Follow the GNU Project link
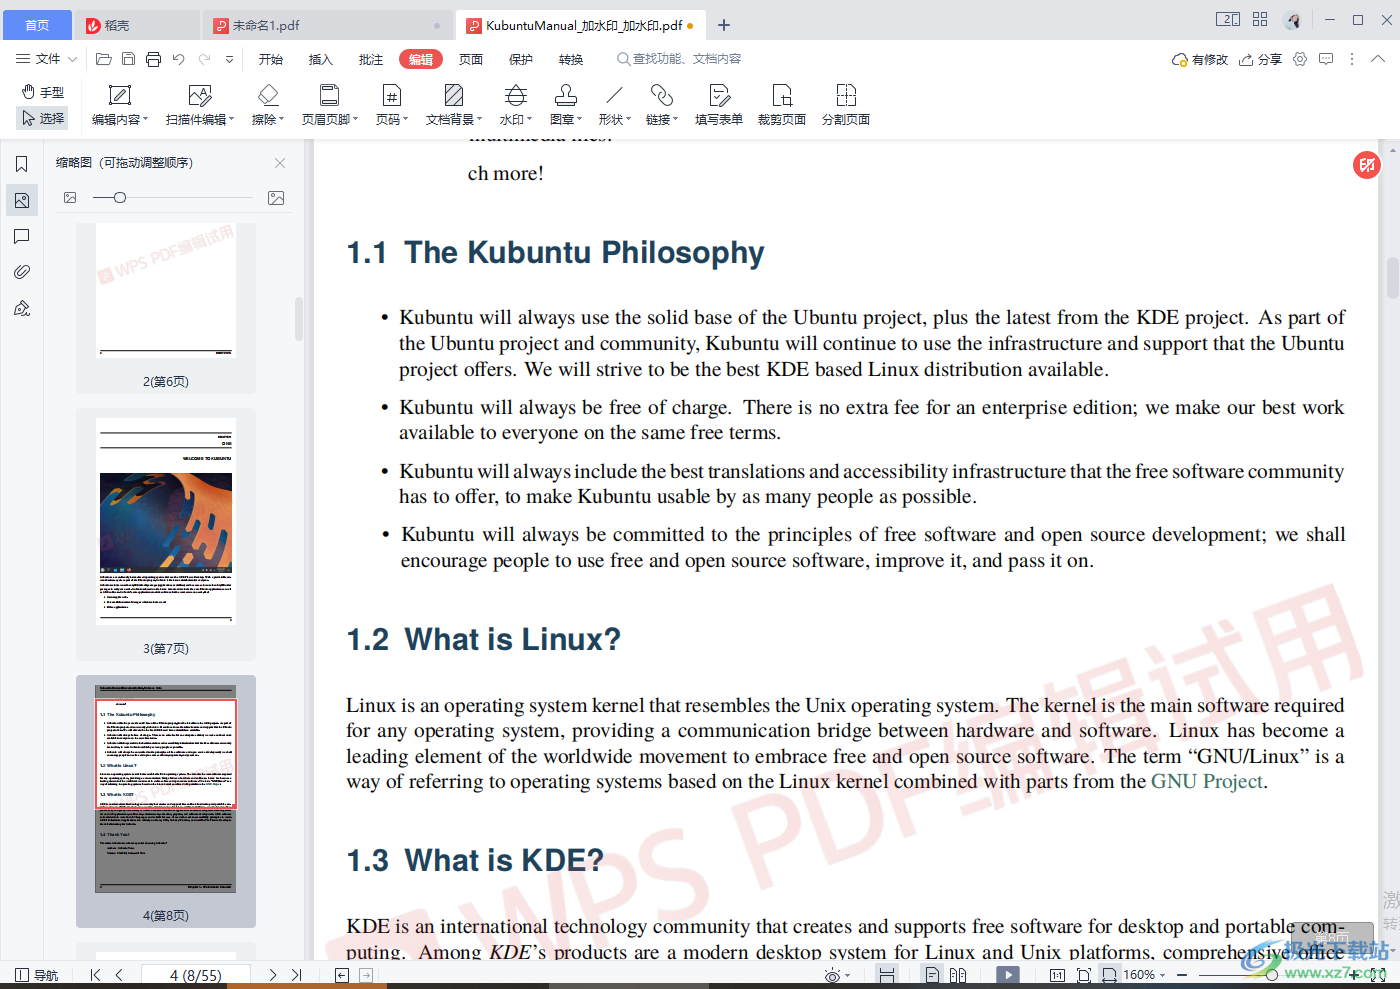This screenshot has height=989, width=1400. (x=1207, y=781)
